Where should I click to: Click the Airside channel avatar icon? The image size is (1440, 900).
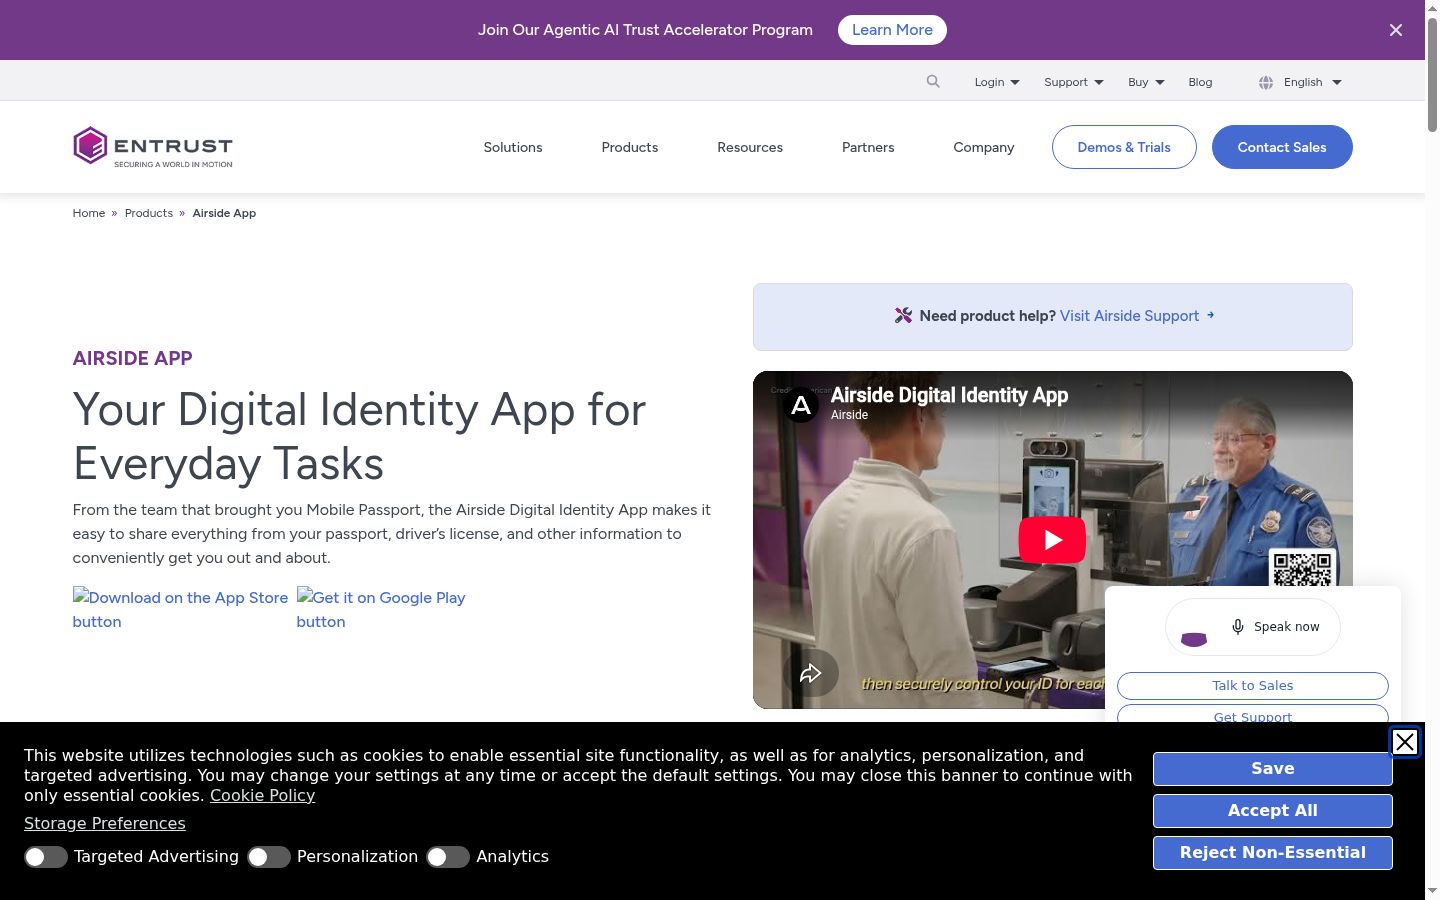click(801, 405)
